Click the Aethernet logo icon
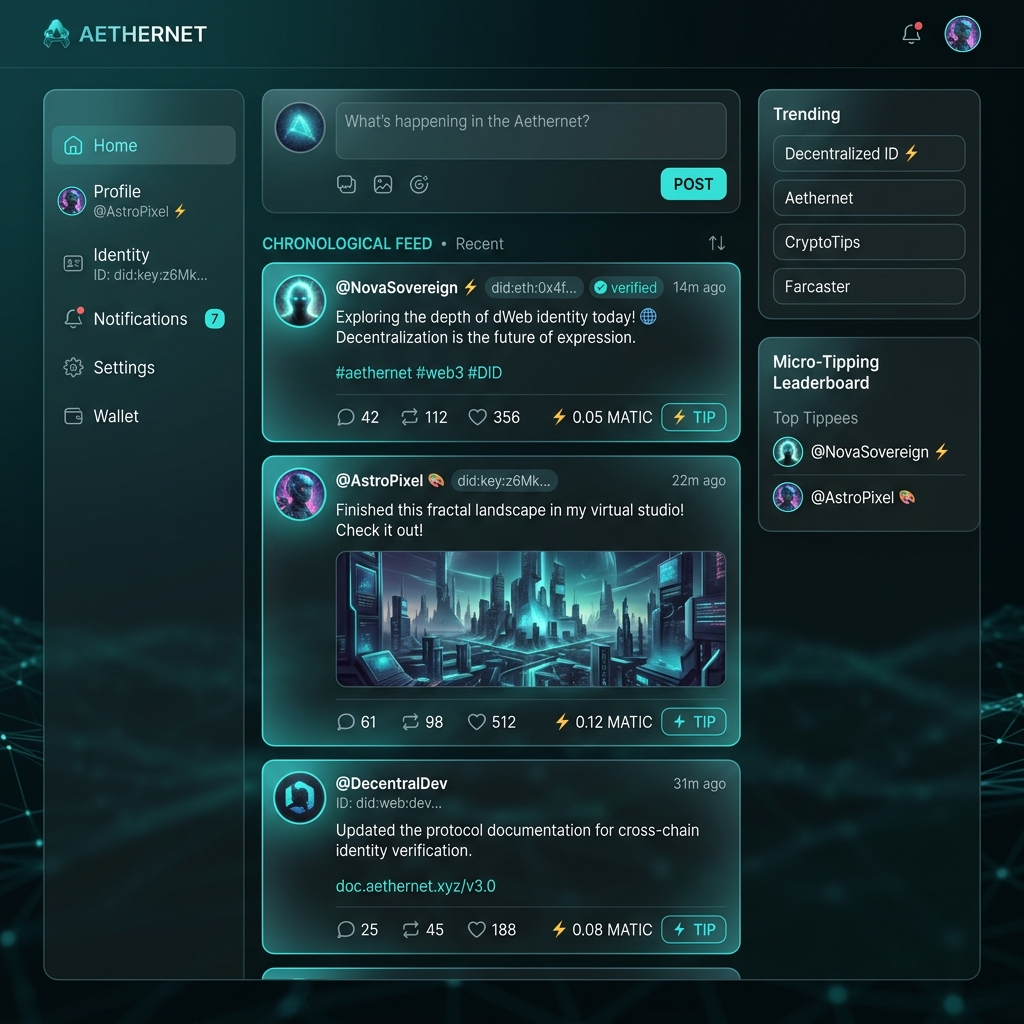 point(57,33)
